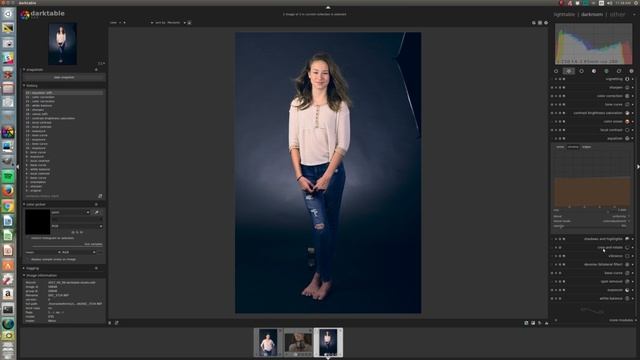
Task: Switch off contrast brightness saturation module
Action: point(552,113)
